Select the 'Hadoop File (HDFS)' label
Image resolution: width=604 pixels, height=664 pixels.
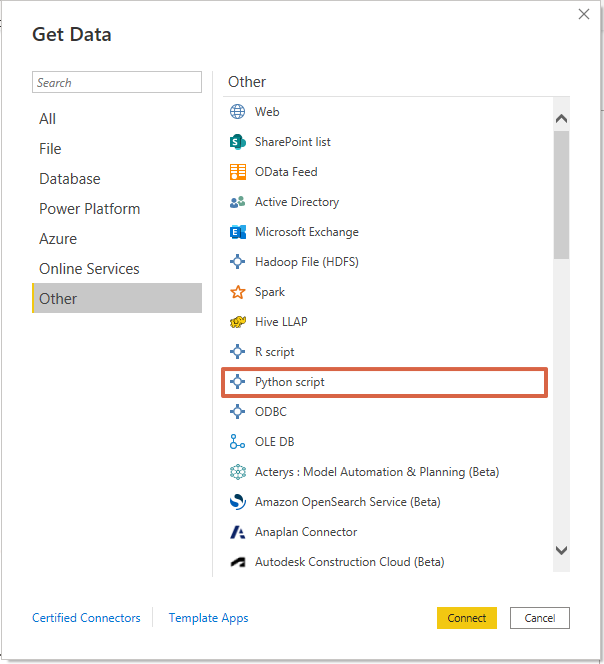click(307, 262)
